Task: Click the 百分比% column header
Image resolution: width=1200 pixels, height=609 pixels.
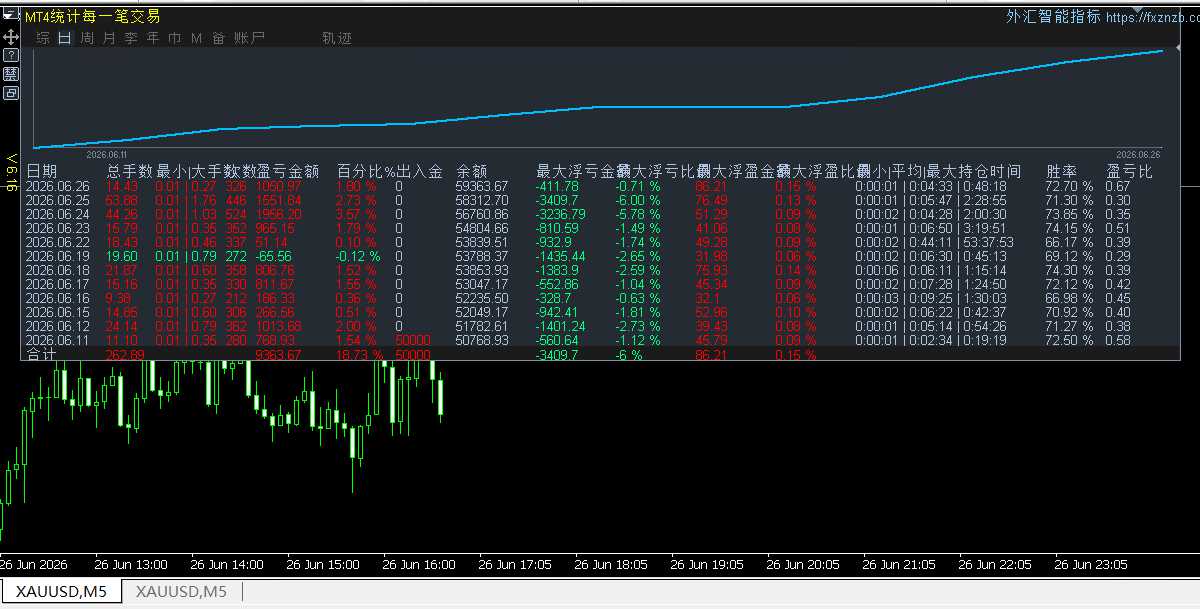Action: click(365, 172)
